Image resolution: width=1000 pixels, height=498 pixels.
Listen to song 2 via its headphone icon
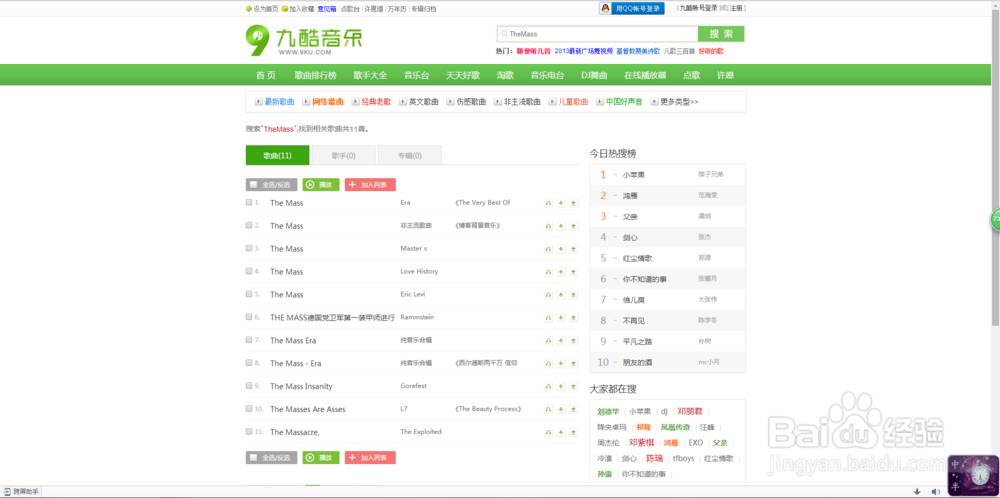(x=548, y=226)
